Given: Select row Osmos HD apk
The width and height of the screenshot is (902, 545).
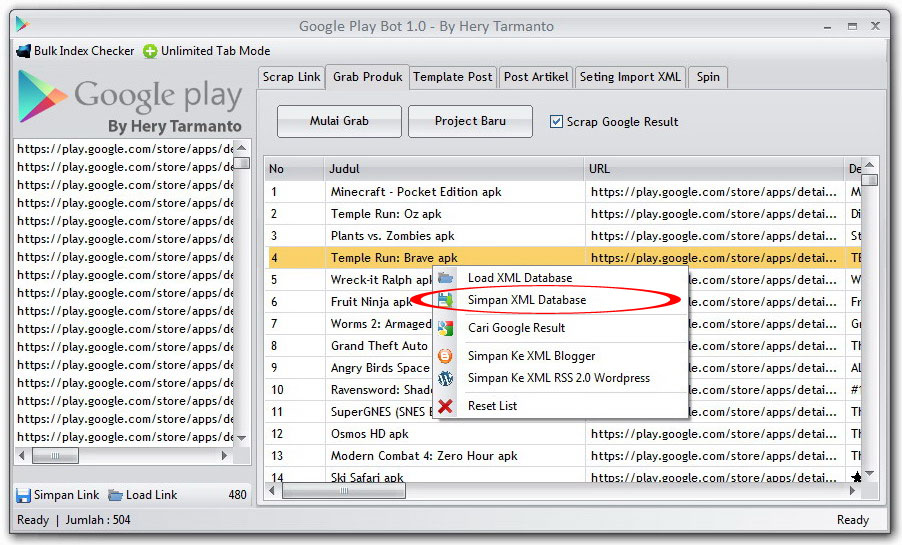Looking at the screenshot, I should 563,434.
